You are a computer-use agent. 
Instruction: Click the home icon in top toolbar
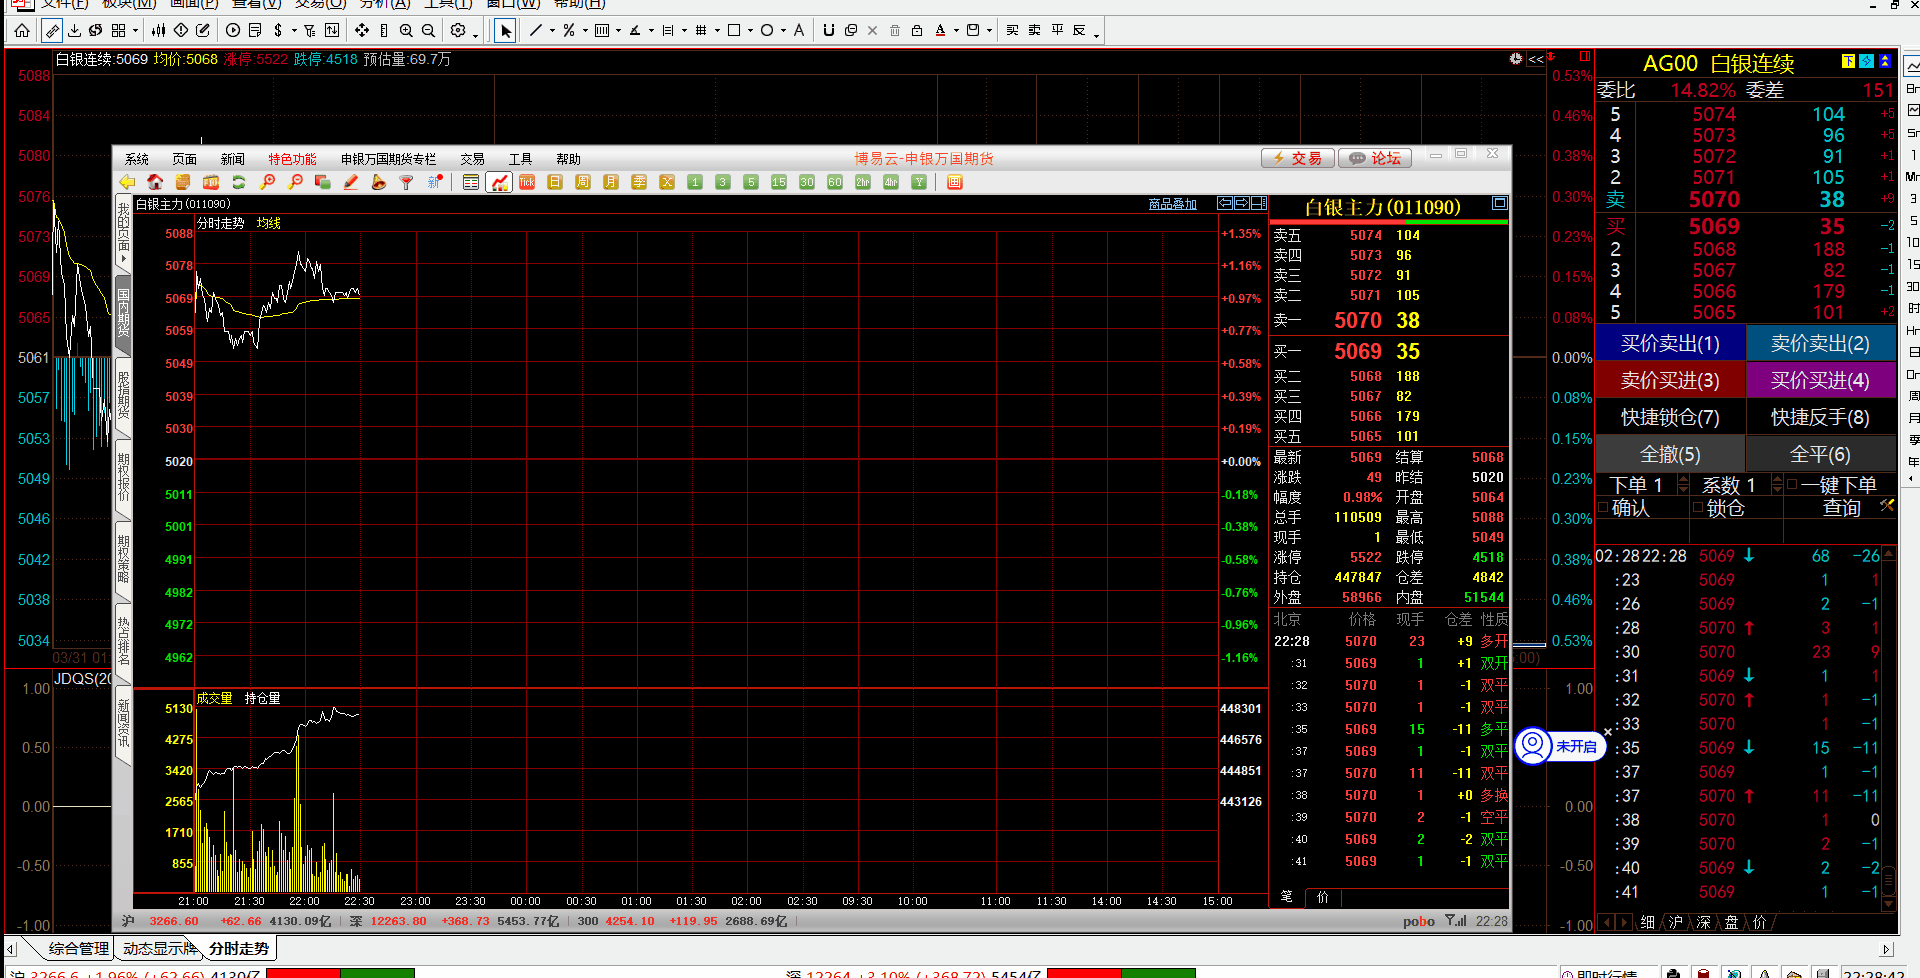tap(22, 31)
